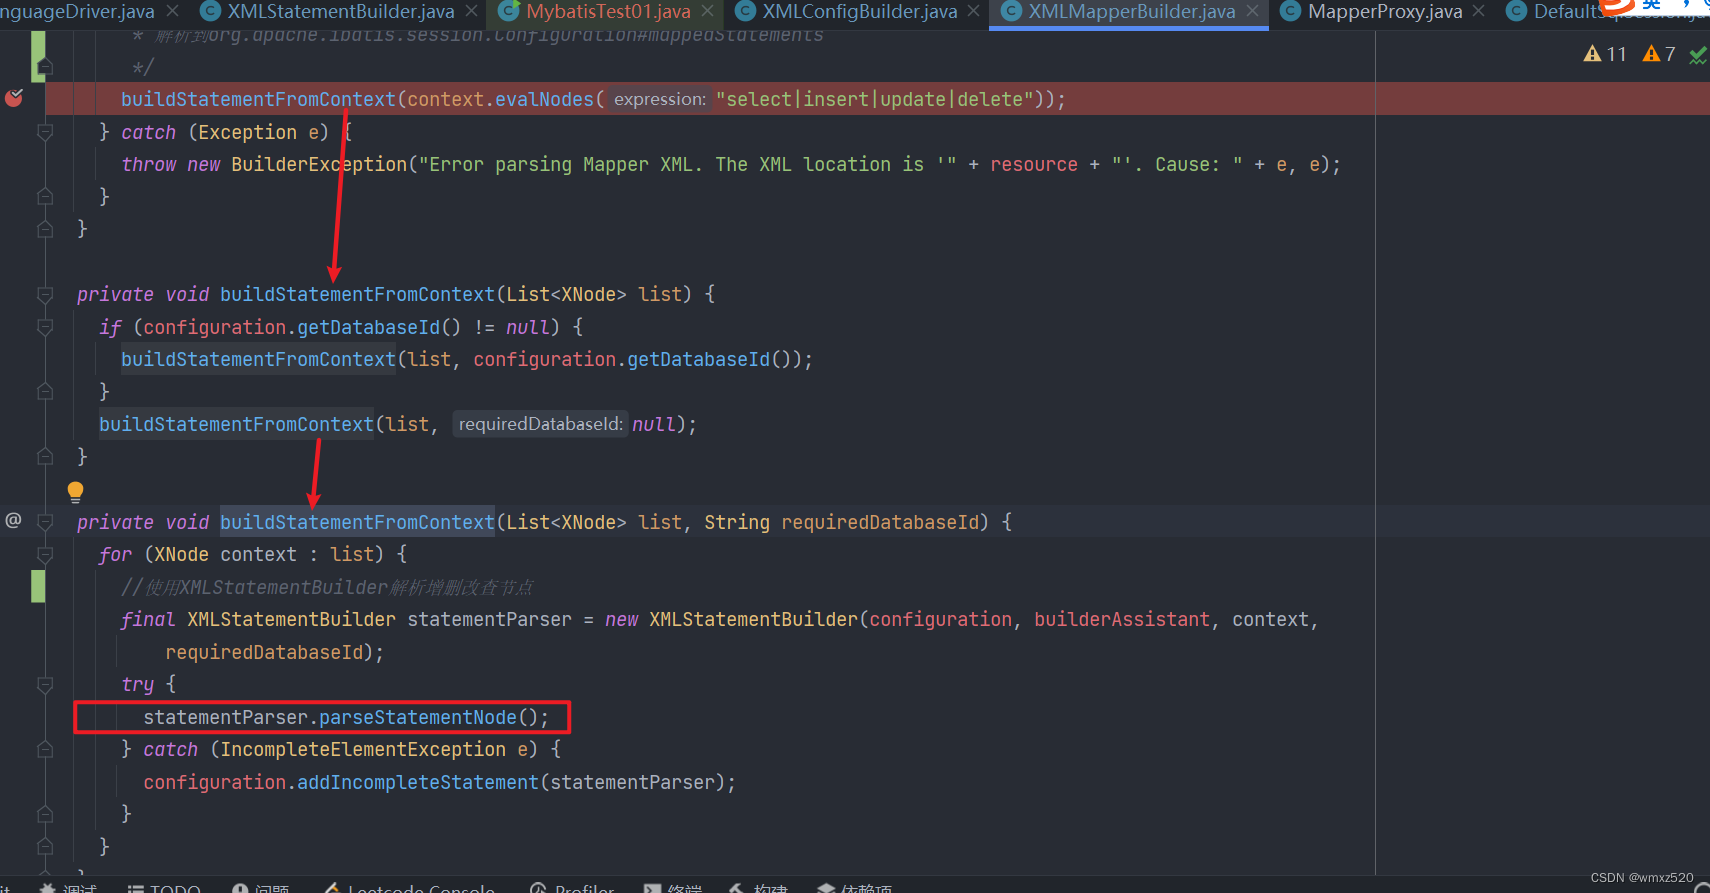
Task: Click the class icon on XMLConfigBuilder.java tab
Action: point(745,11)
